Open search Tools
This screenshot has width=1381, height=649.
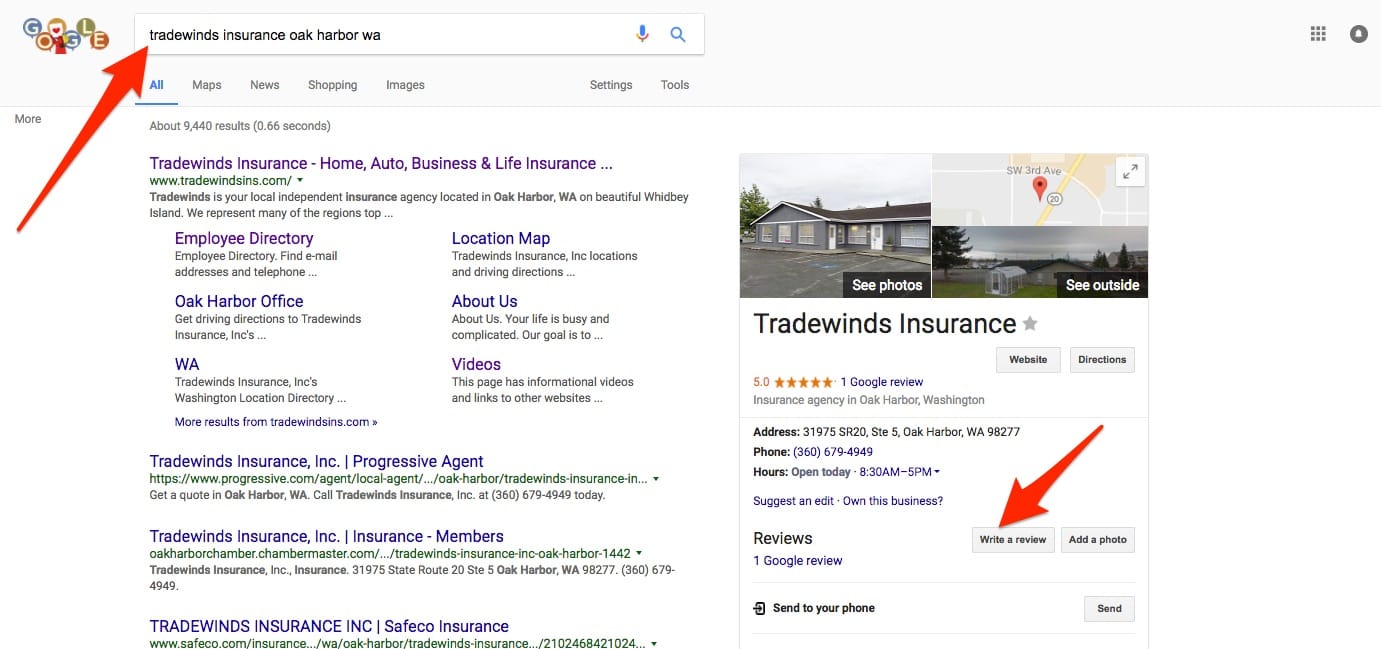pos(675,85)
